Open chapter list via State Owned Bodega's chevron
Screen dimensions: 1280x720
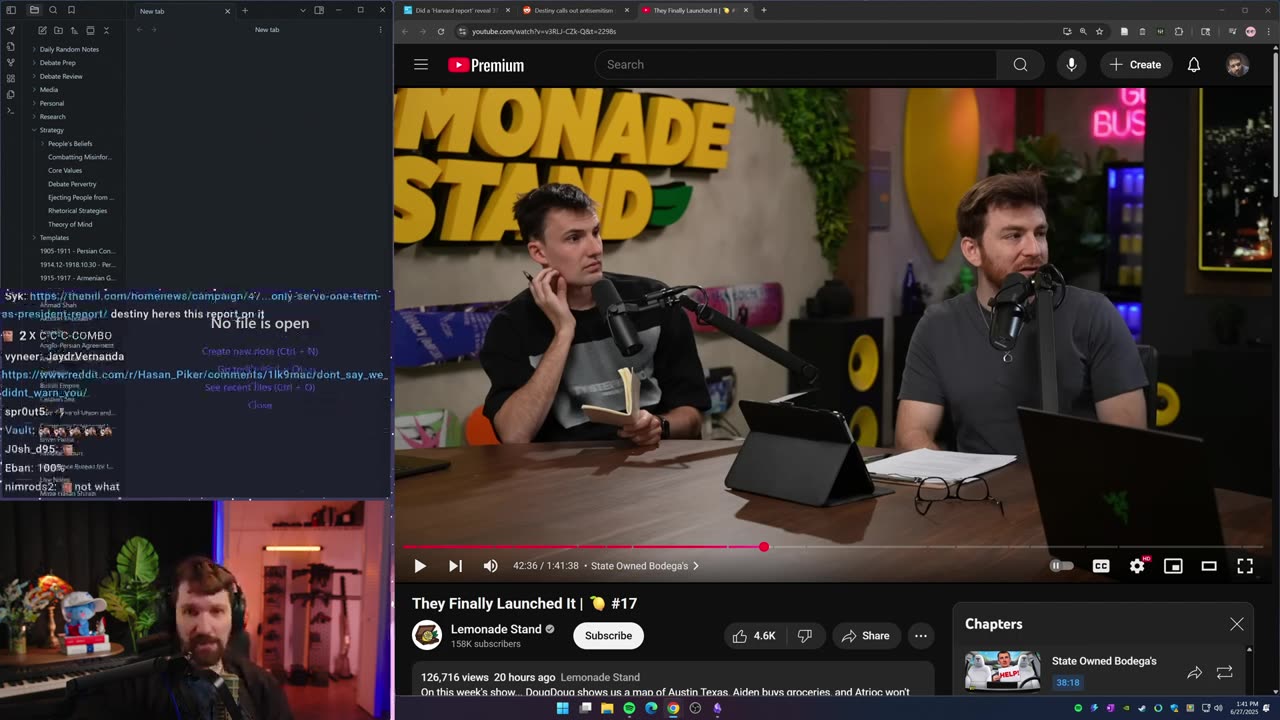(x=696, y=566)
